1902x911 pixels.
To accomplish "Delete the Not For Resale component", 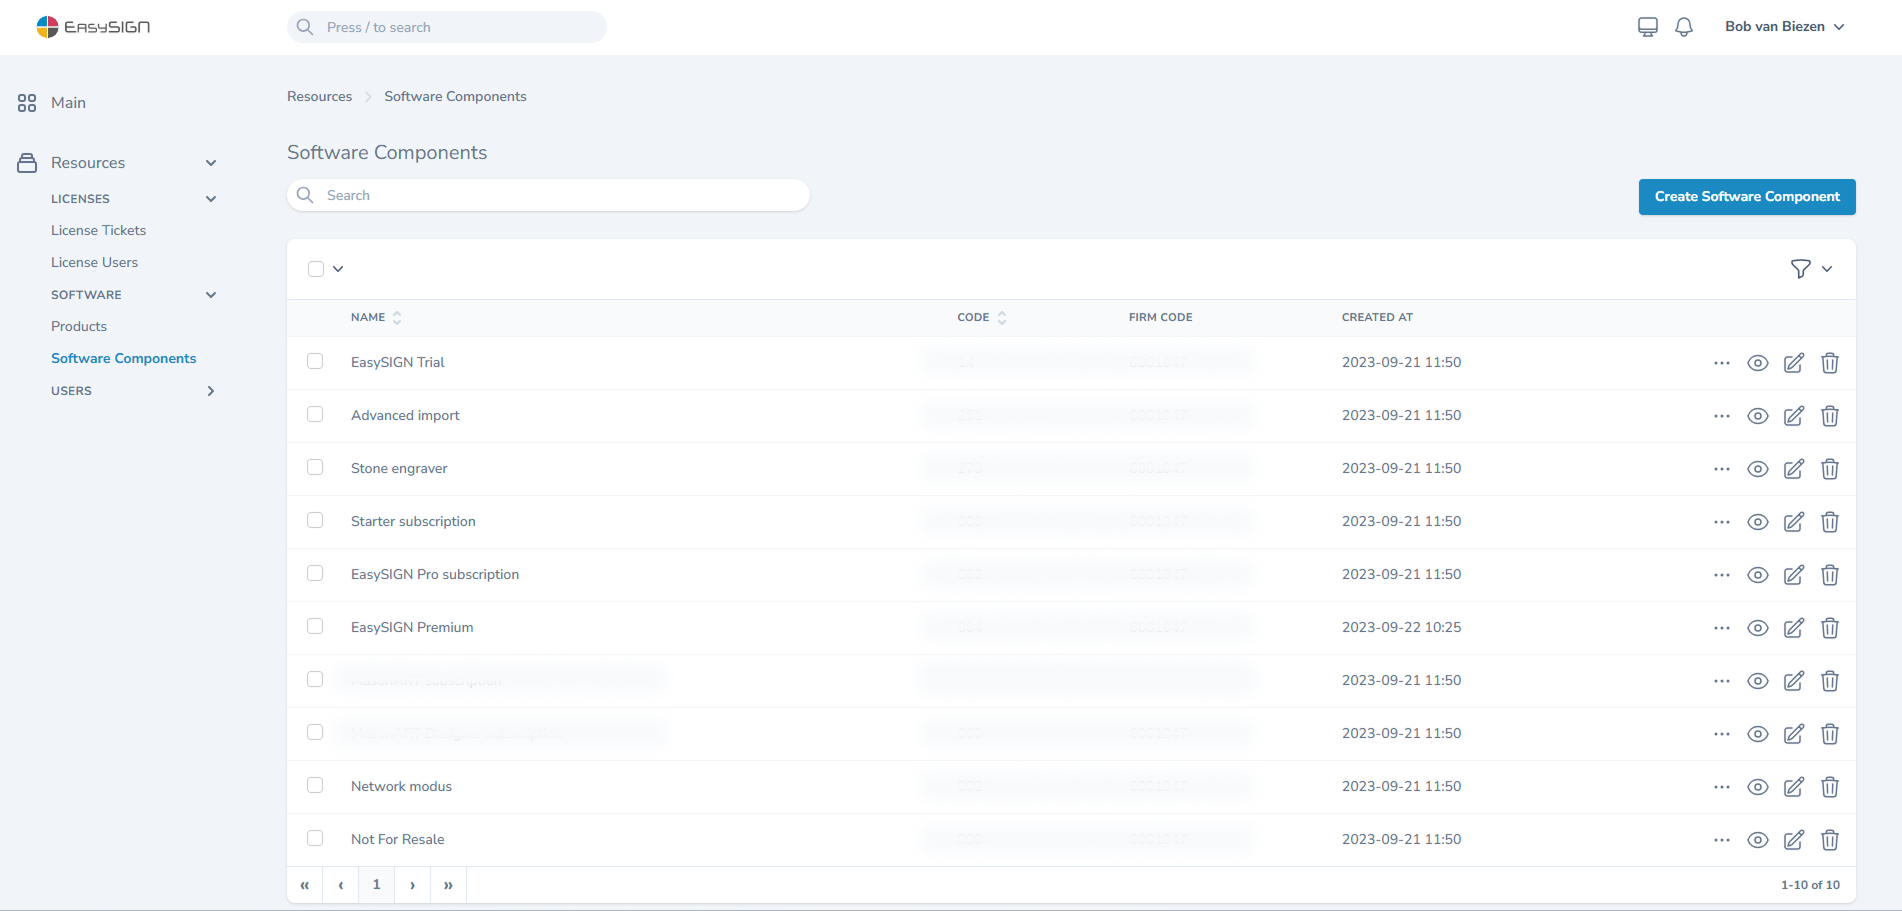I will 1830,840.
